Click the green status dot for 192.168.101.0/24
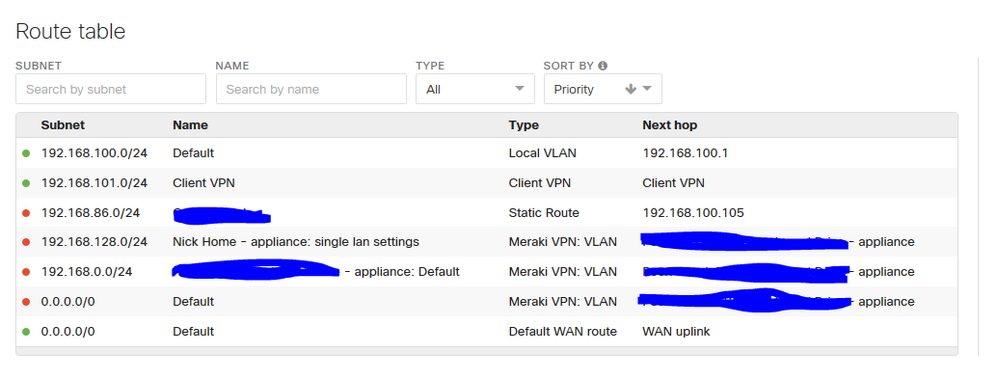Viewport: 998px width, 381px height. (26, 183)
